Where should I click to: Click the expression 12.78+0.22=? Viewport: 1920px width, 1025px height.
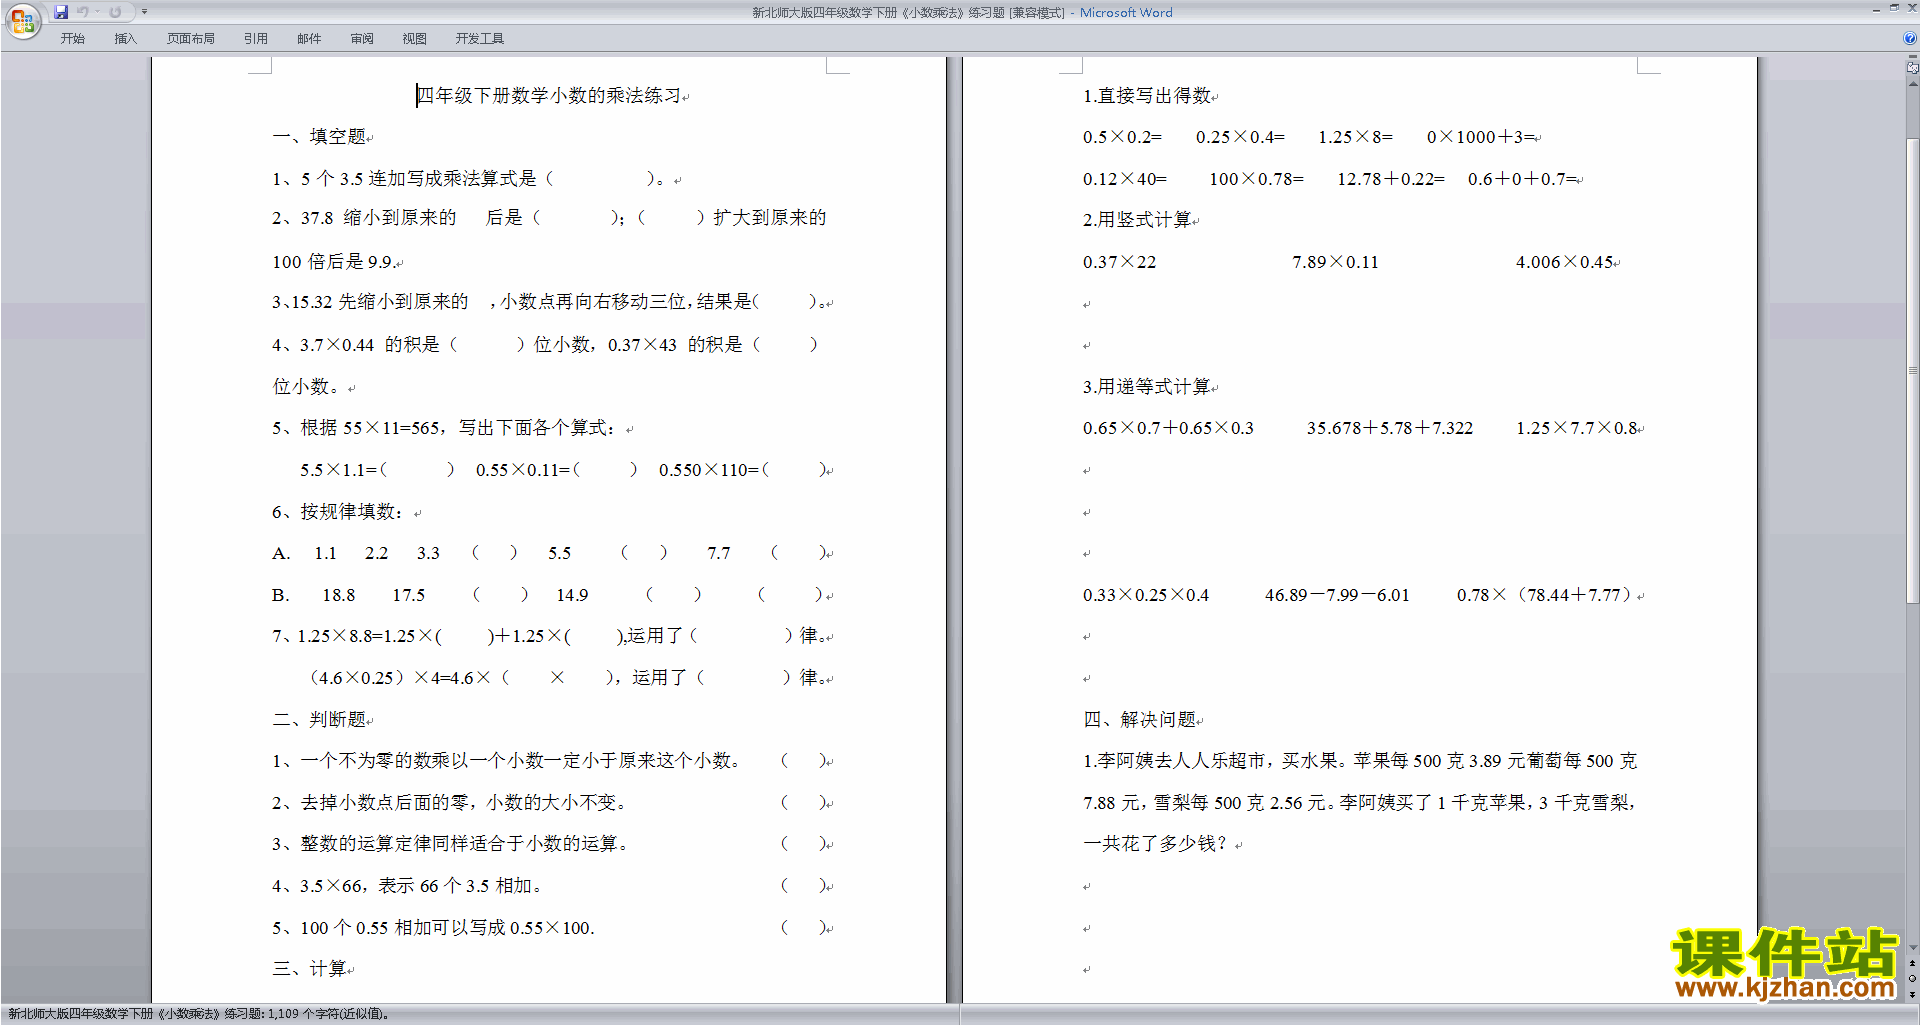pos(1391,179)
